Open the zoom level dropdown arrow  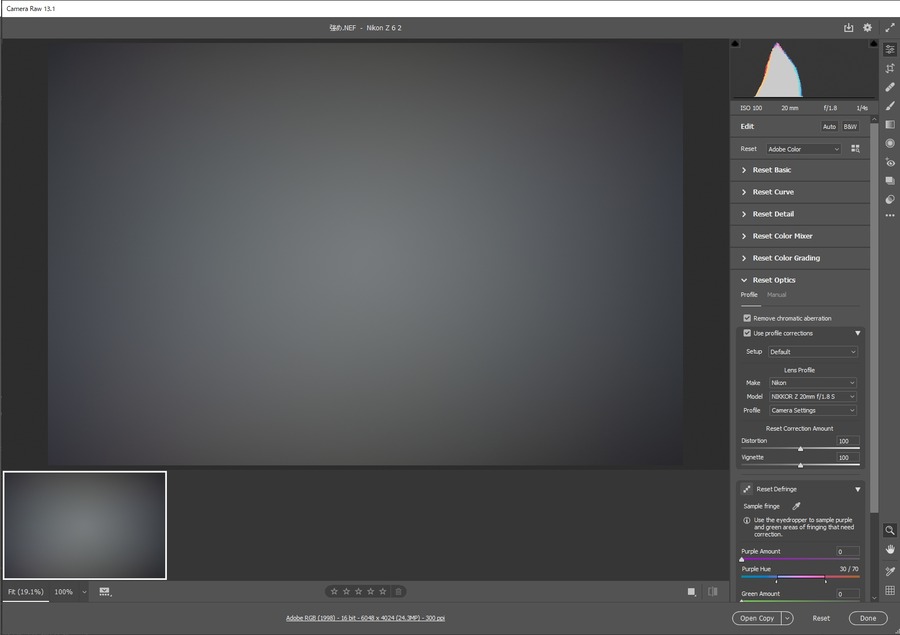(84, 592)
